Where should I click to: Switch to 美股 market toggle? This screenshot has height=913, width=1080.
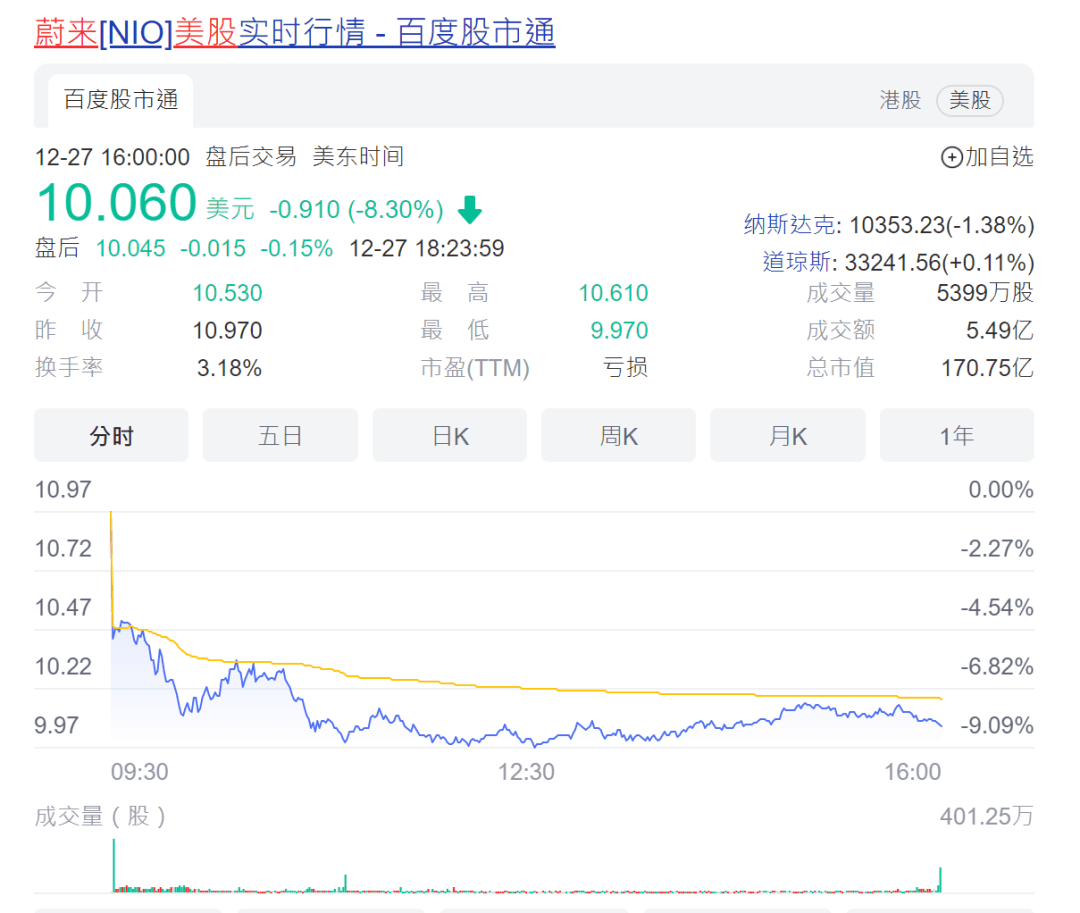click(969, 101)
